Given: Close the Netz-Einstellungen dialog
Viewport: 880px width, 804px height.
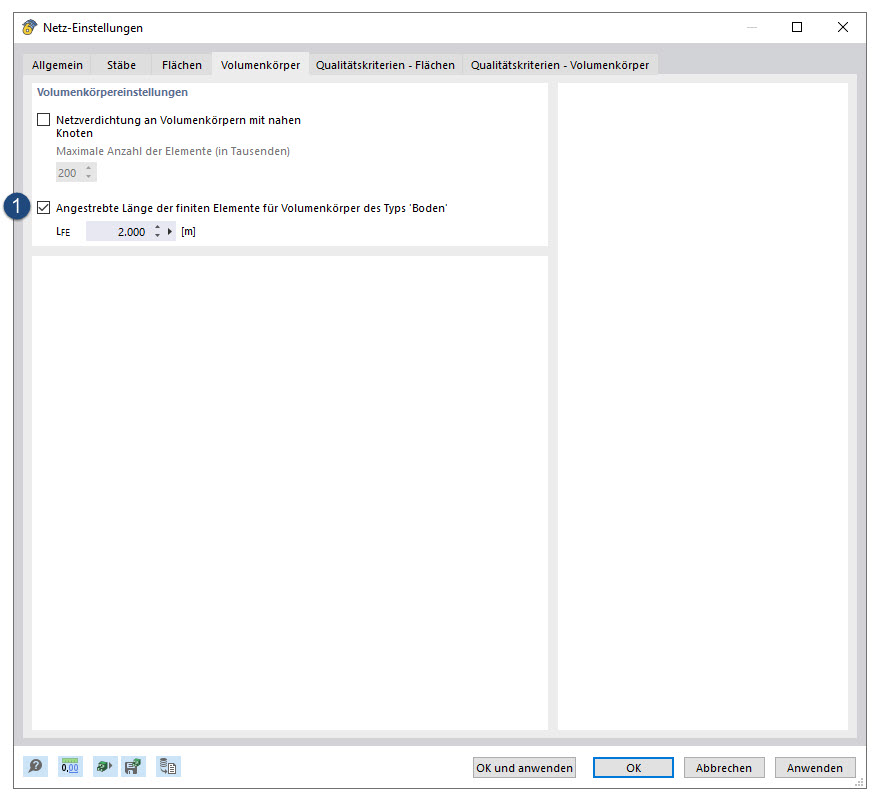Looking at the screenshot, I should (842, 27).
